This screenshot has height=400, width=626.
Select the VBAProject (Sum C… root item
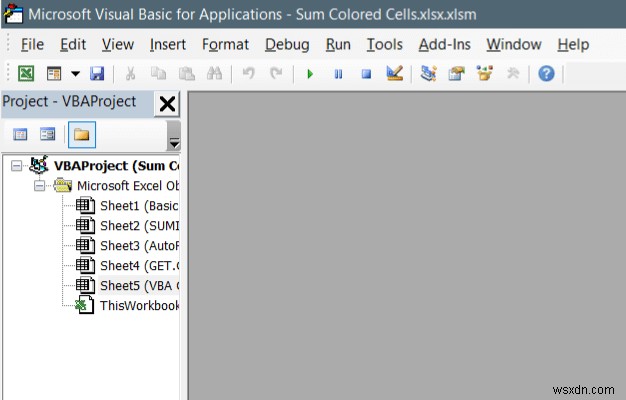coord(116,166)
